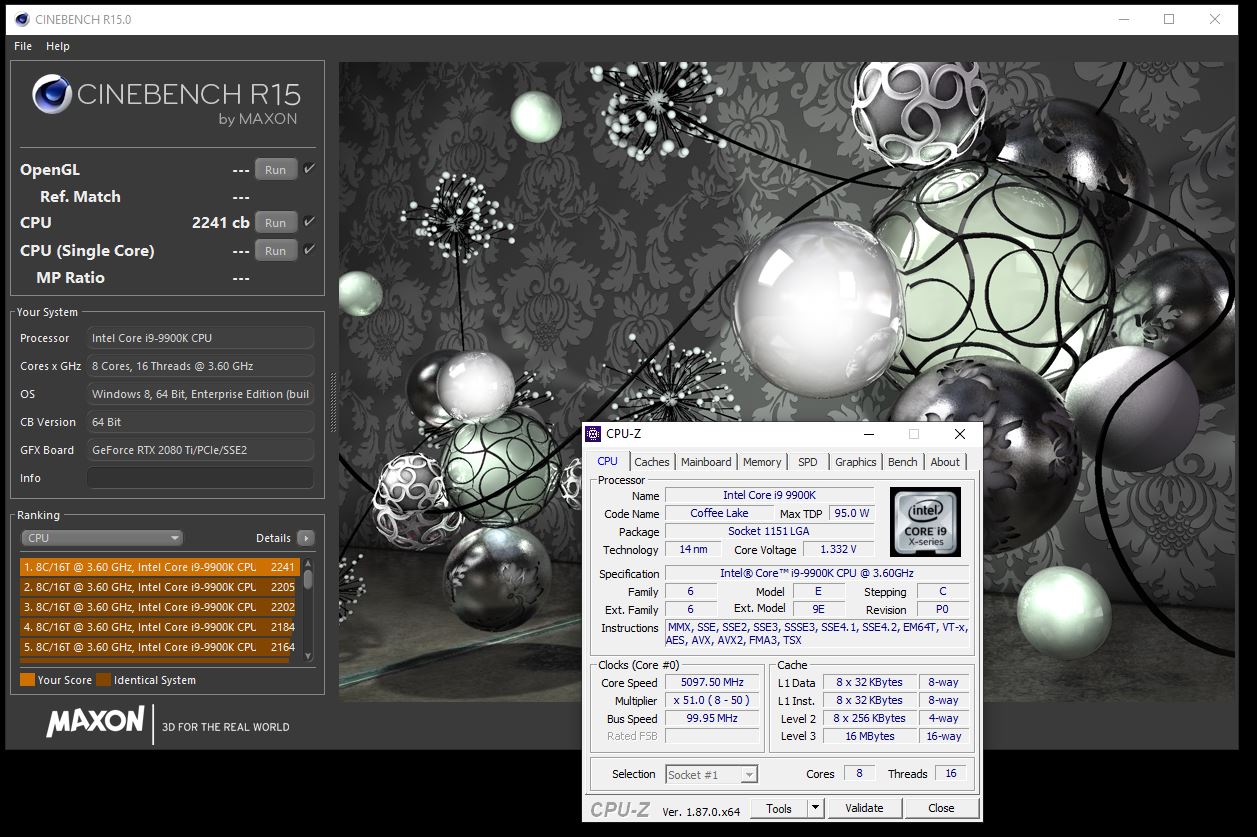Select the CPU tab in CPU-Z
The image size is (1257, 837).
coord(607,461)
